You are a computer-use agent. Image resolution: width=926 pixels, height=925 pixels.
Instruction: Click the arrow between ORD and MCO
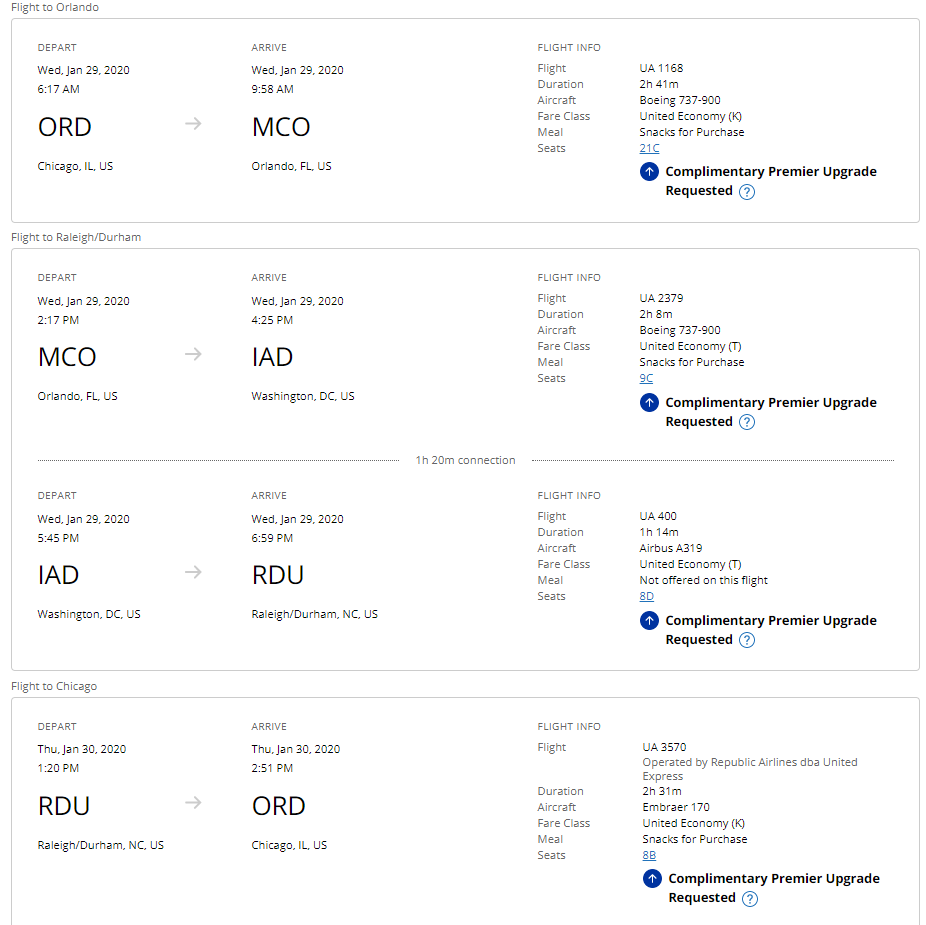click(194, 124)
